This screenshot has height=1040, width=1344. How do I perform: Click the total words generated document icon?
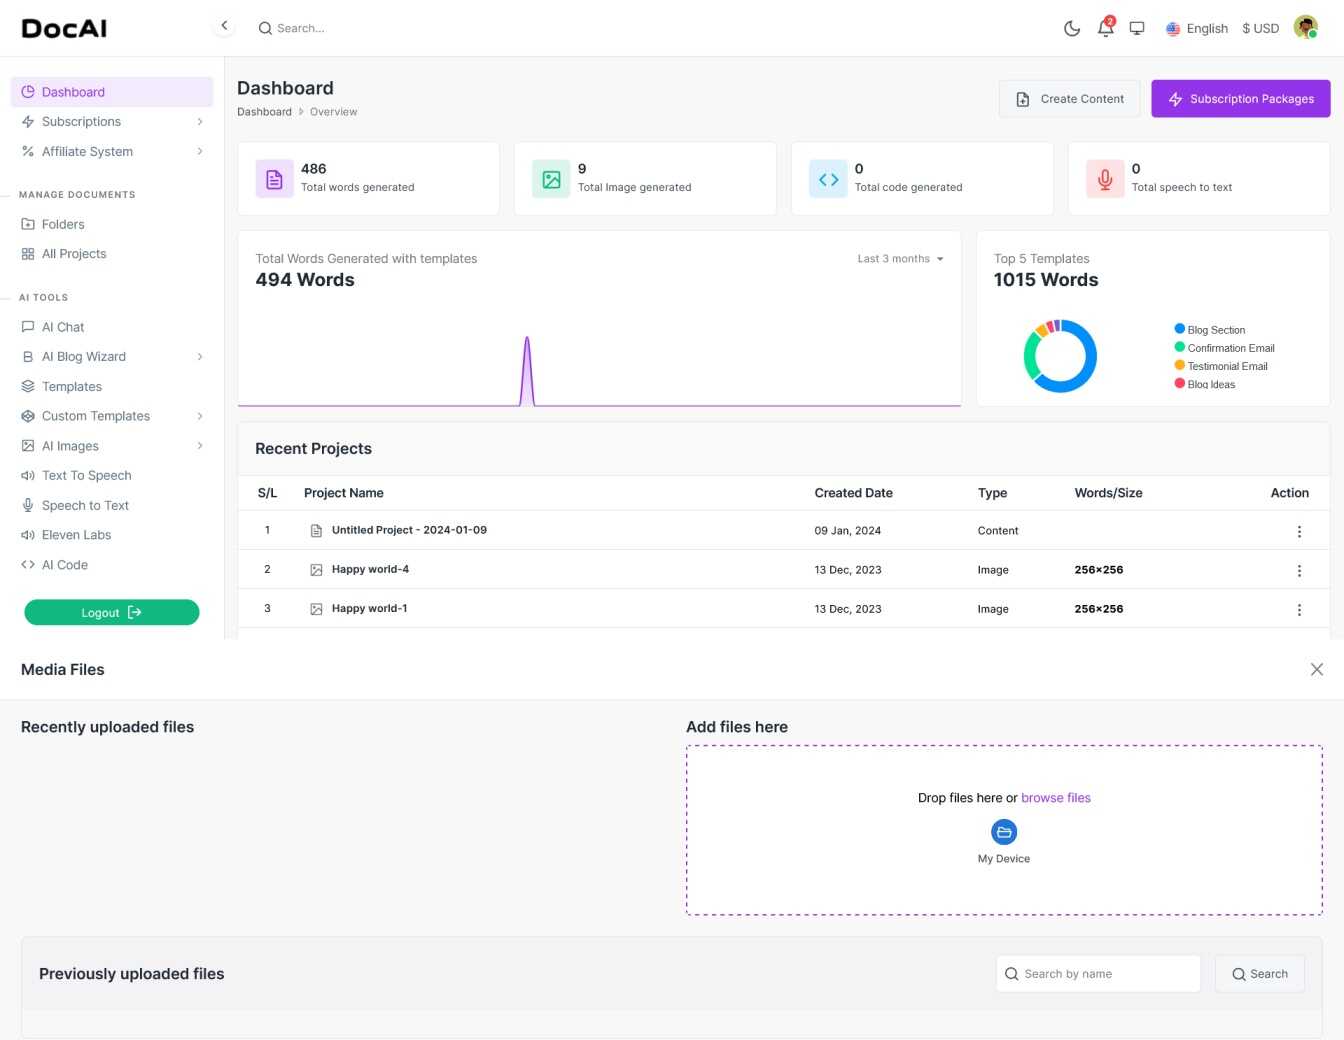point(274,179)
